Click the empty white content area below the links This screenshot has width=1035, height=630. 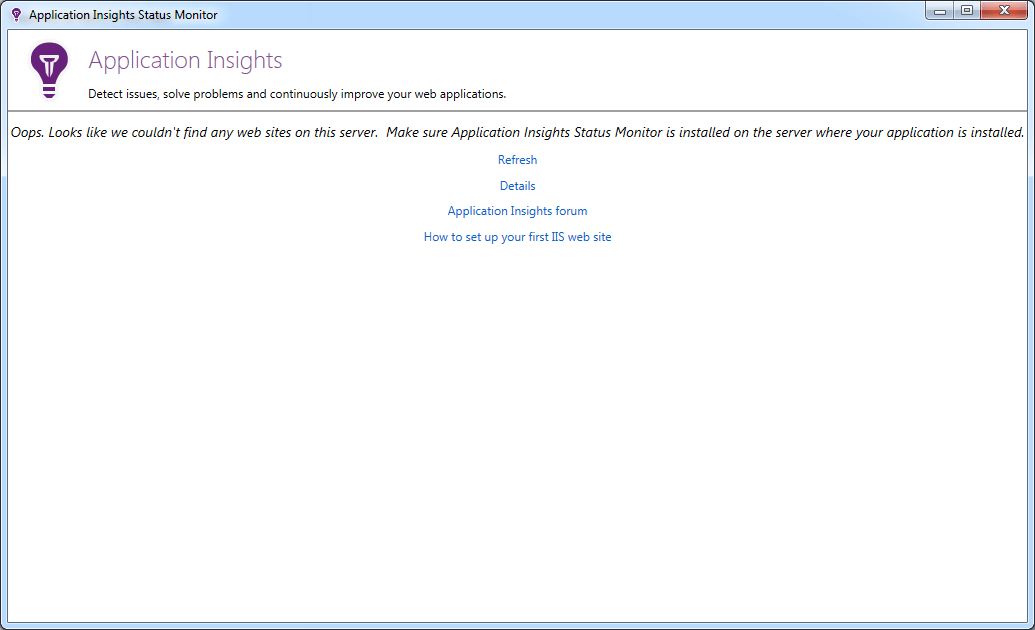tap(517, 420)
